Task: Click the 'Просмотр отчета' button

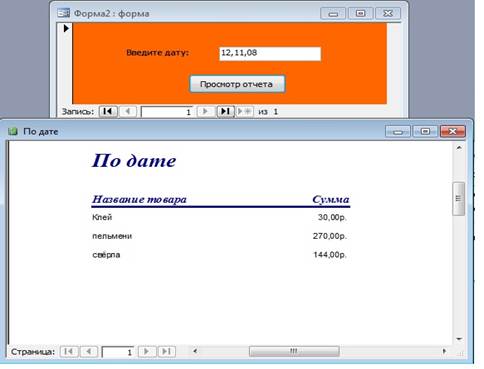Action: click(x=237, y=84)
